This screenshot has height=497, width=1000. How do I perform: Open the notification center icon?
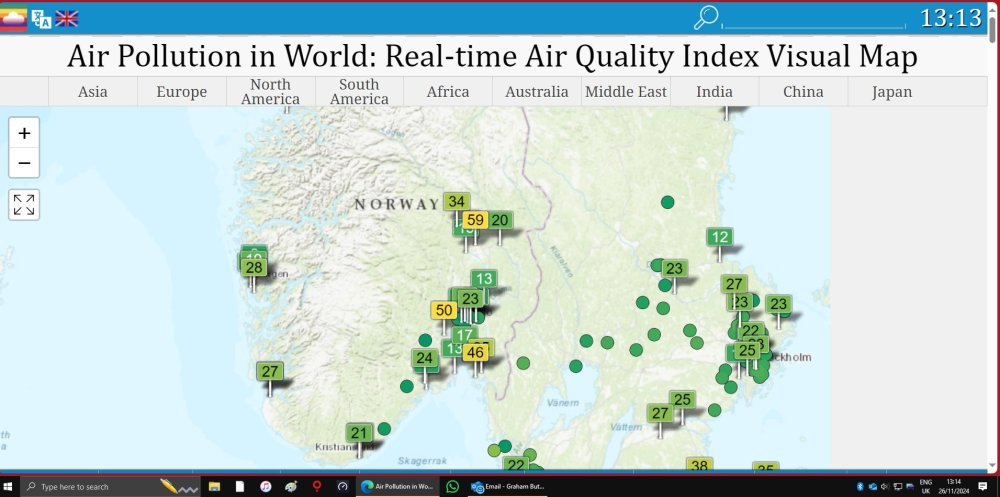tap(982, 486)
